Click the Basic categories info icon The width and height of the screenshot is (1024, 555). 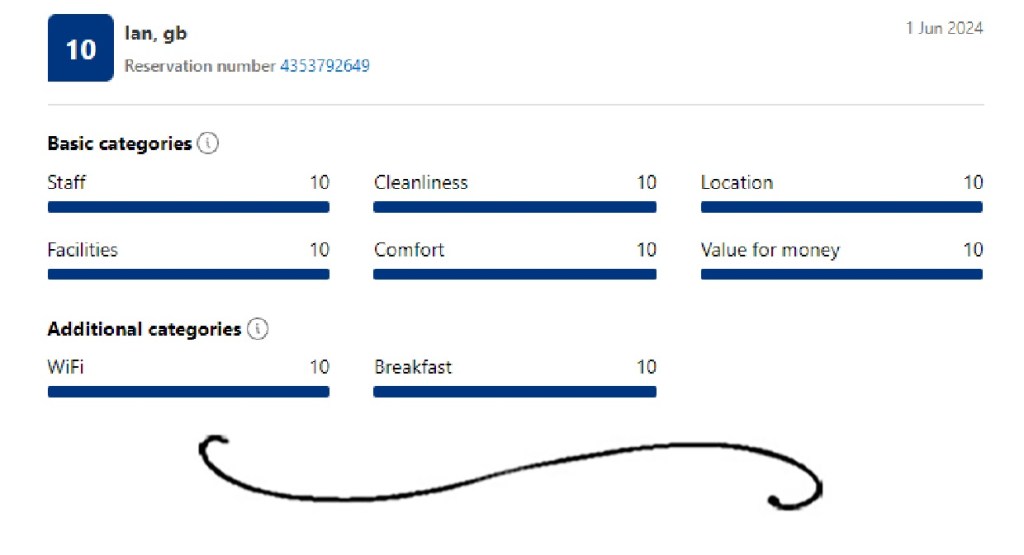click(208, 144)
